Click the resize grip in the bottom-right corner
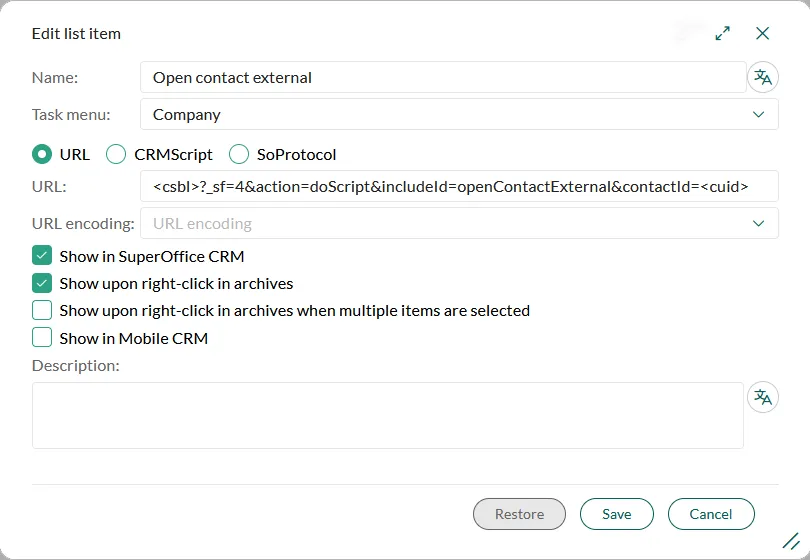The width and height of the screenshot is (810, 560). point(790,541)
